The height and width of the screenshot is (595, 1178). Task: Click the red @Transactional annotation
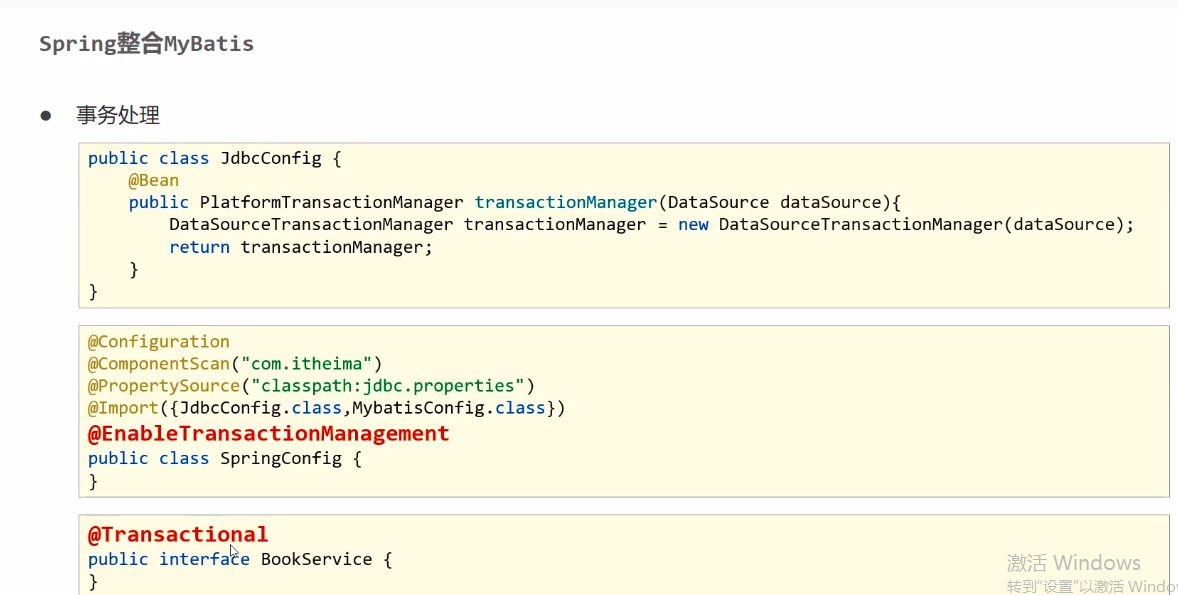pos(178,534)
